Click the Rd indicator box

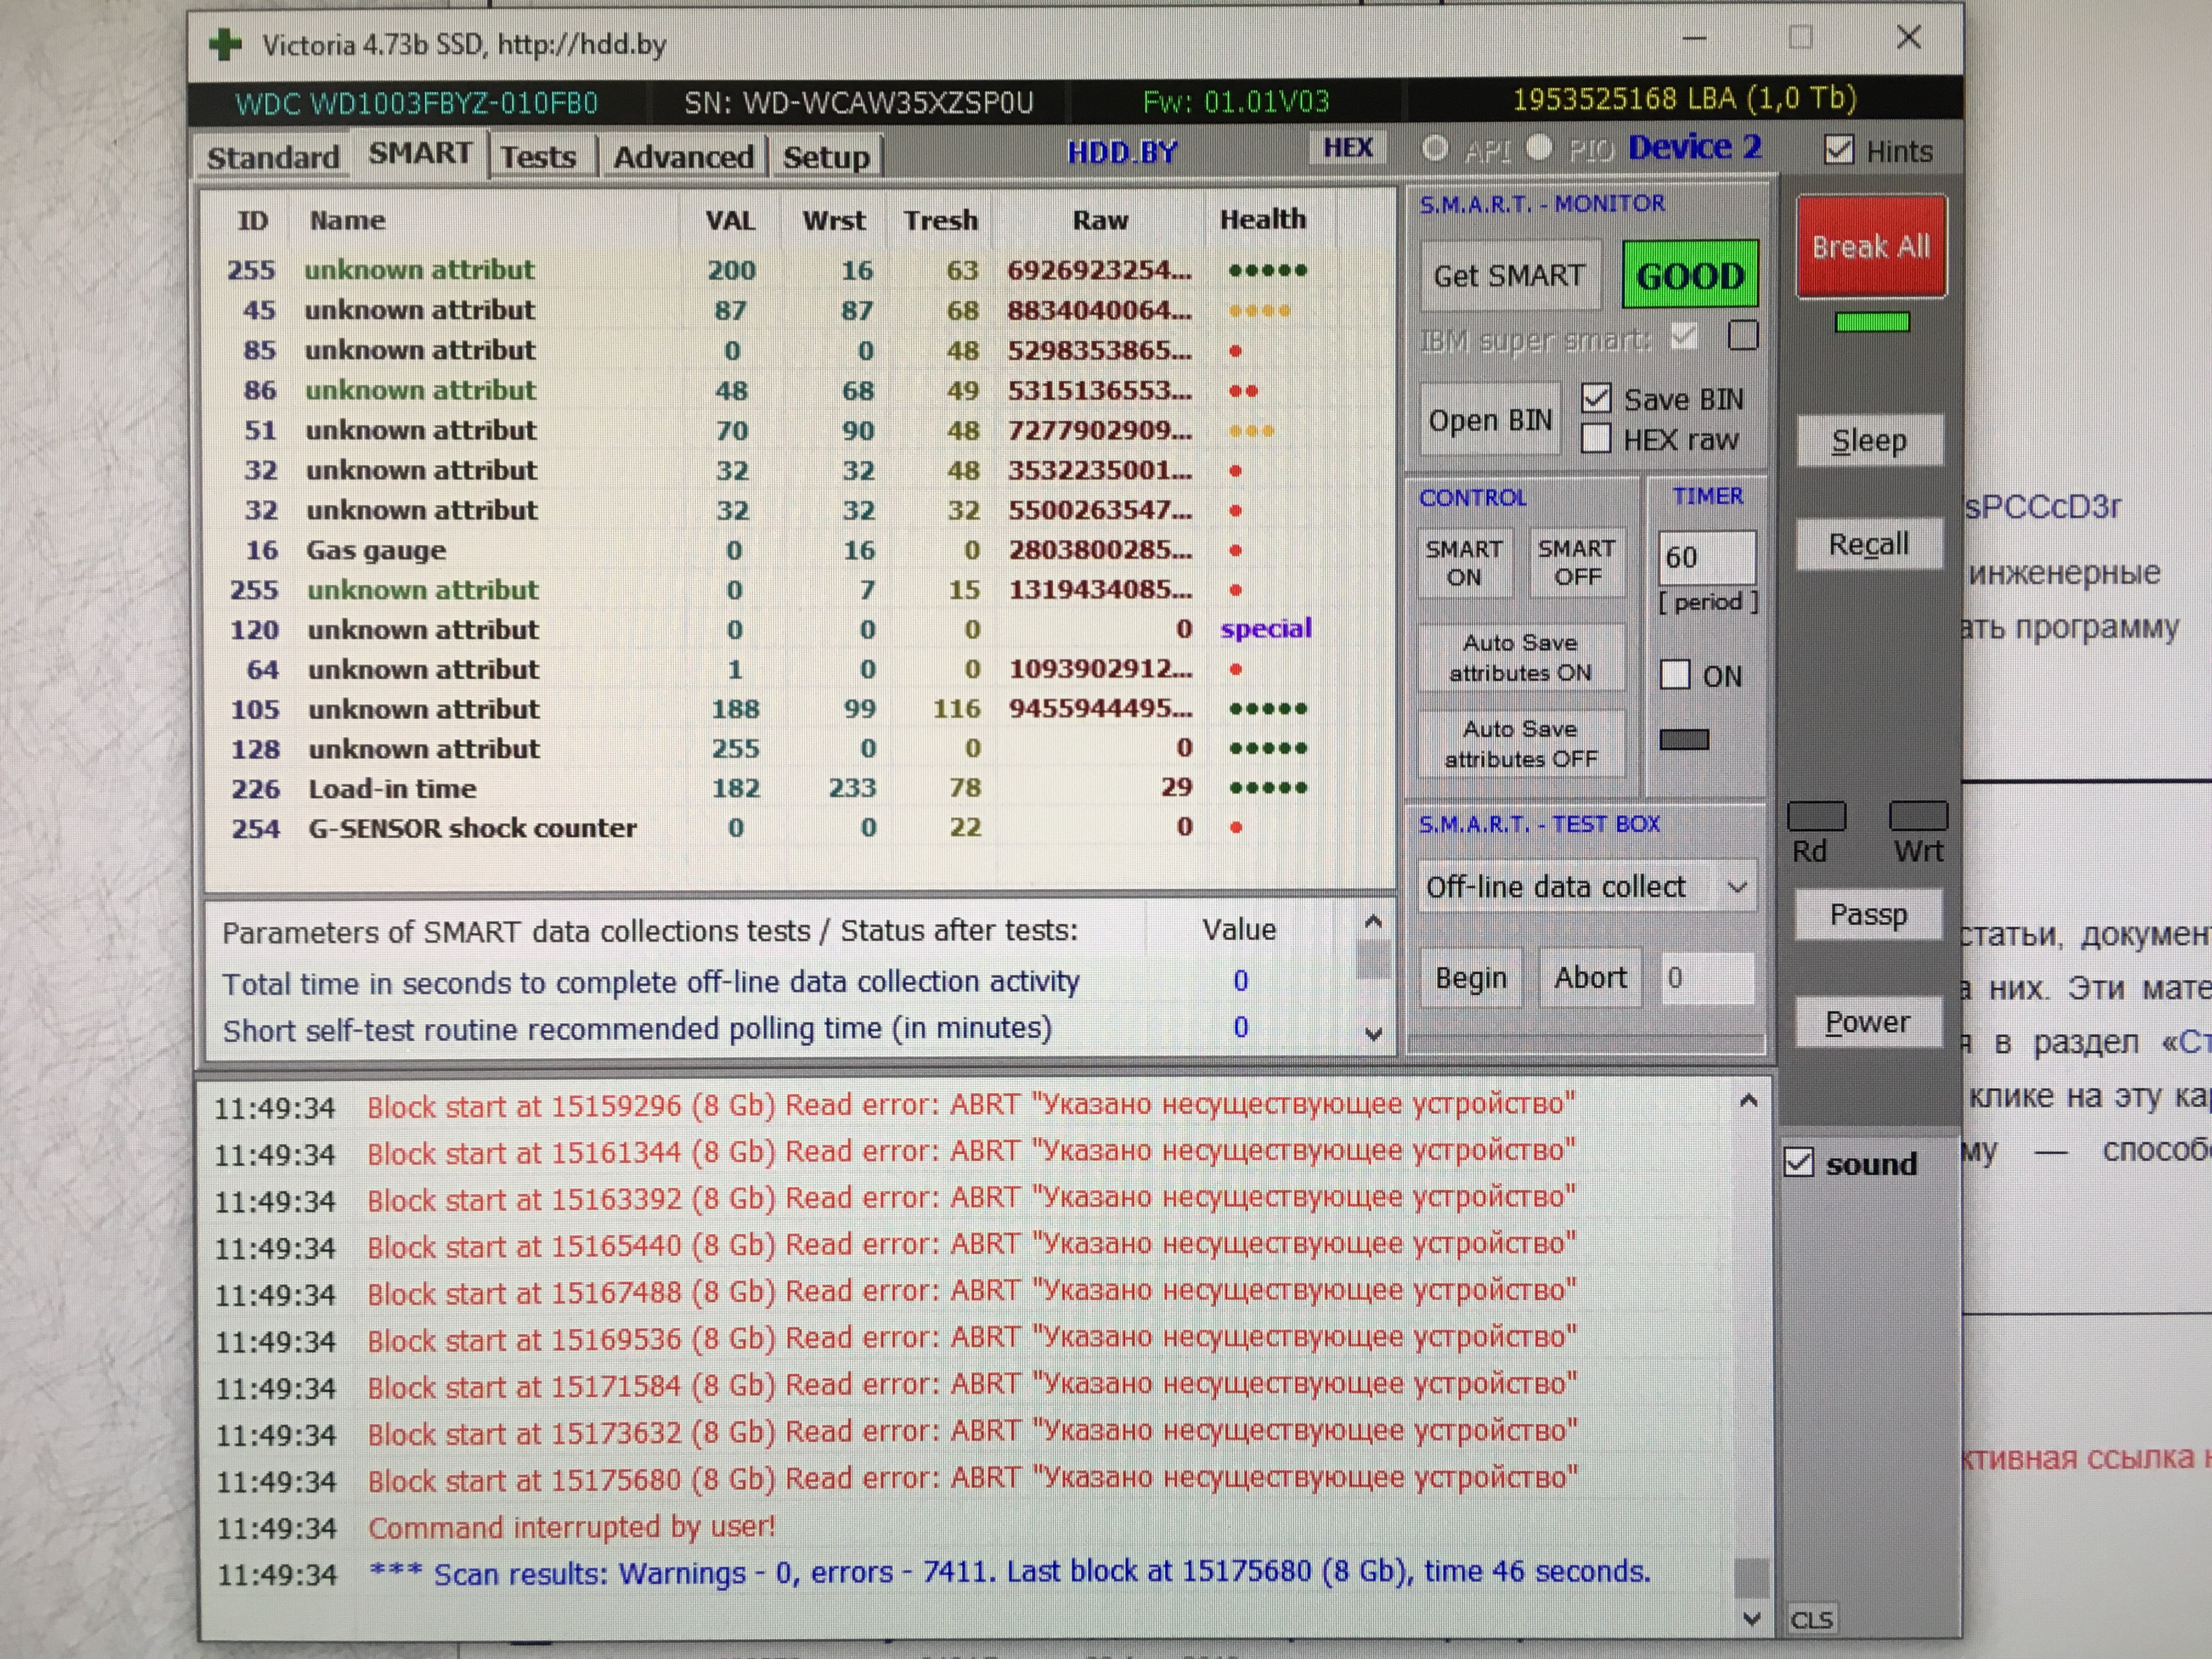coord(1816,816)
